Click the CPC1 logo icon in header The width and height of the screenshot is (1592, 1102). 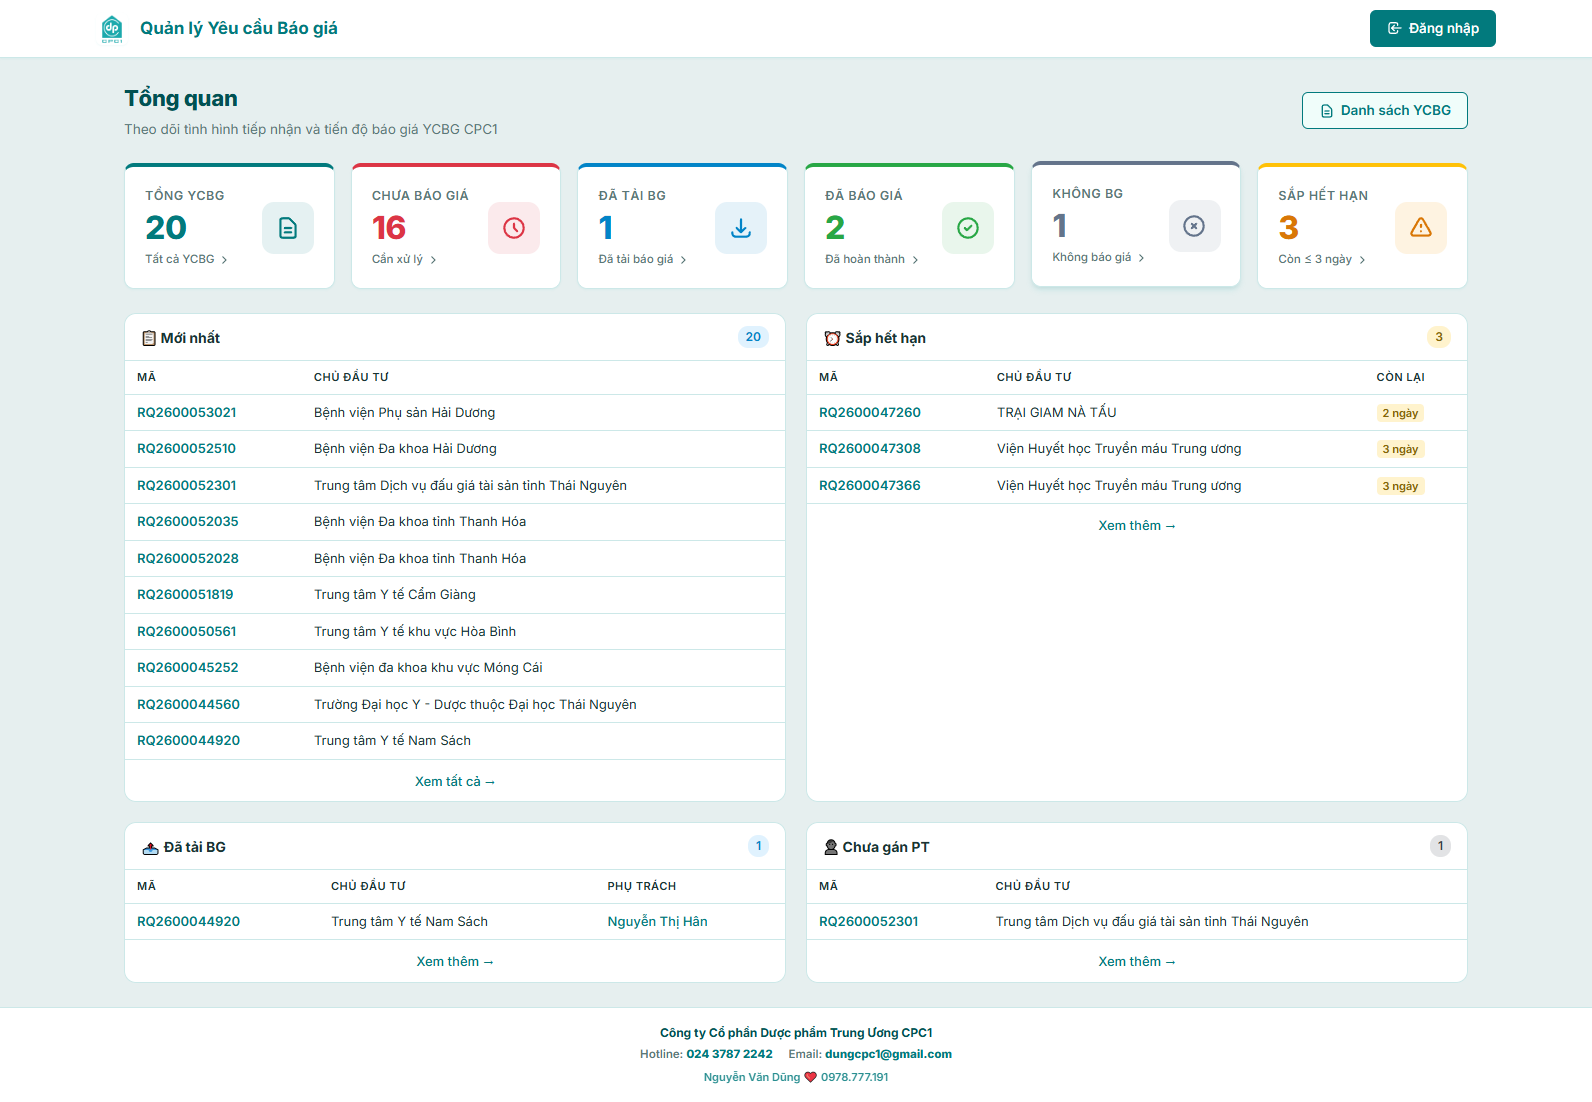point(112,29)
